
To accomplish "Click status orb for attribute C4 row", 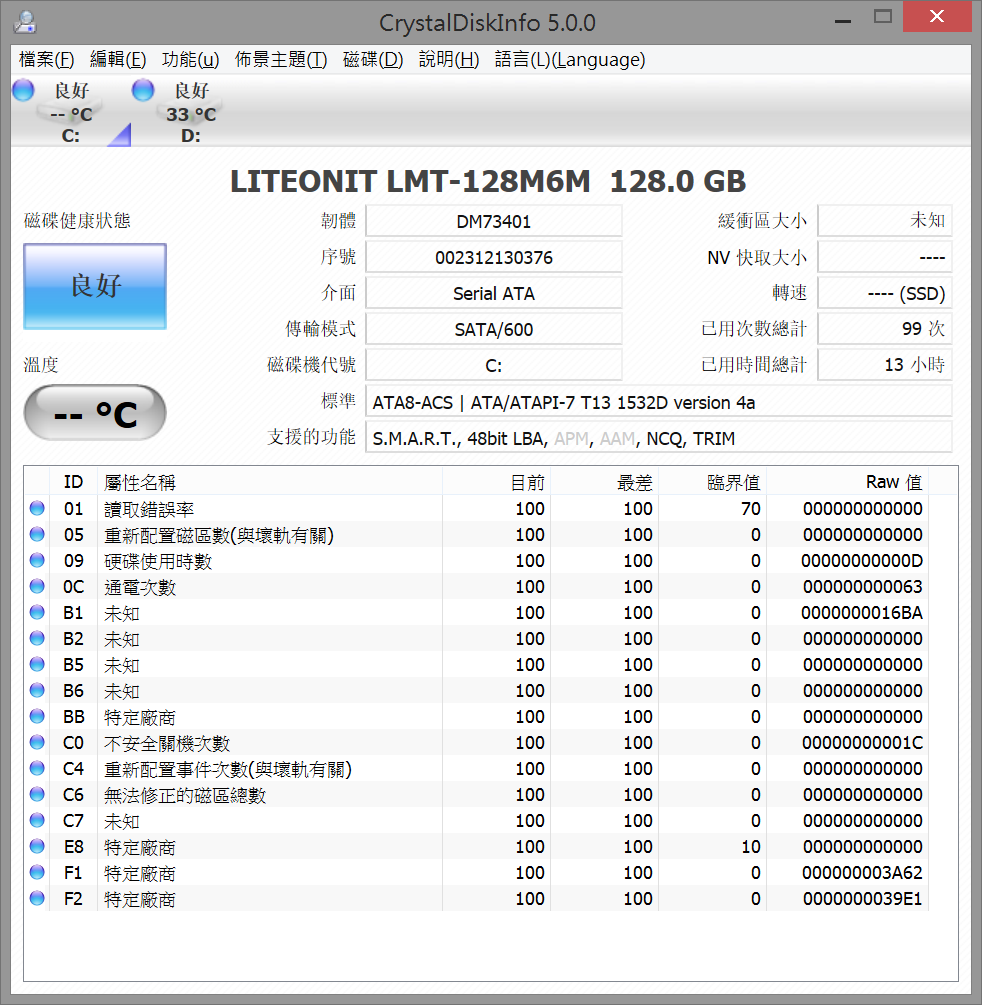I will pos(37,768).
